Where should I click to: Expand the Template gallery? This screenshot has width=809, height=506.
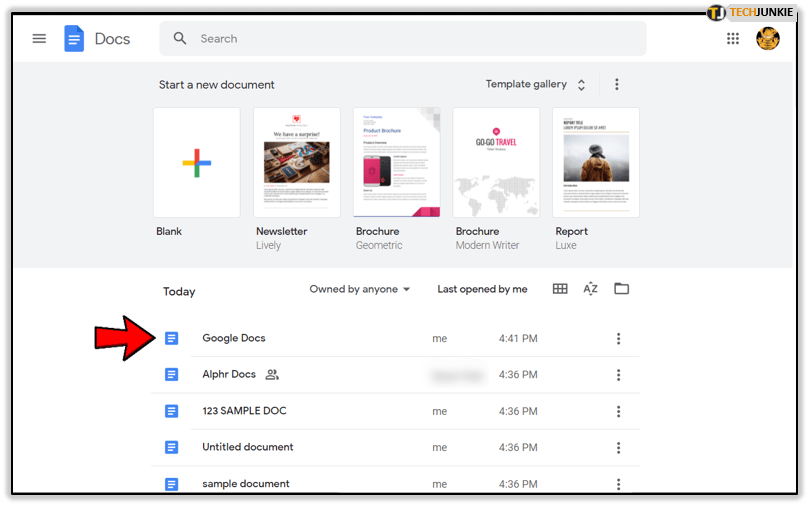click(536, 85)
